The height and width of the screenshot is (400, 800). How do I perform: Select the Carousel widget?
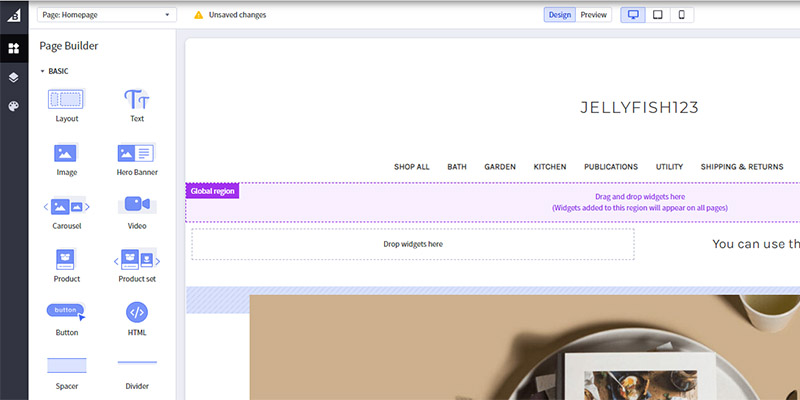coord(67,213)
